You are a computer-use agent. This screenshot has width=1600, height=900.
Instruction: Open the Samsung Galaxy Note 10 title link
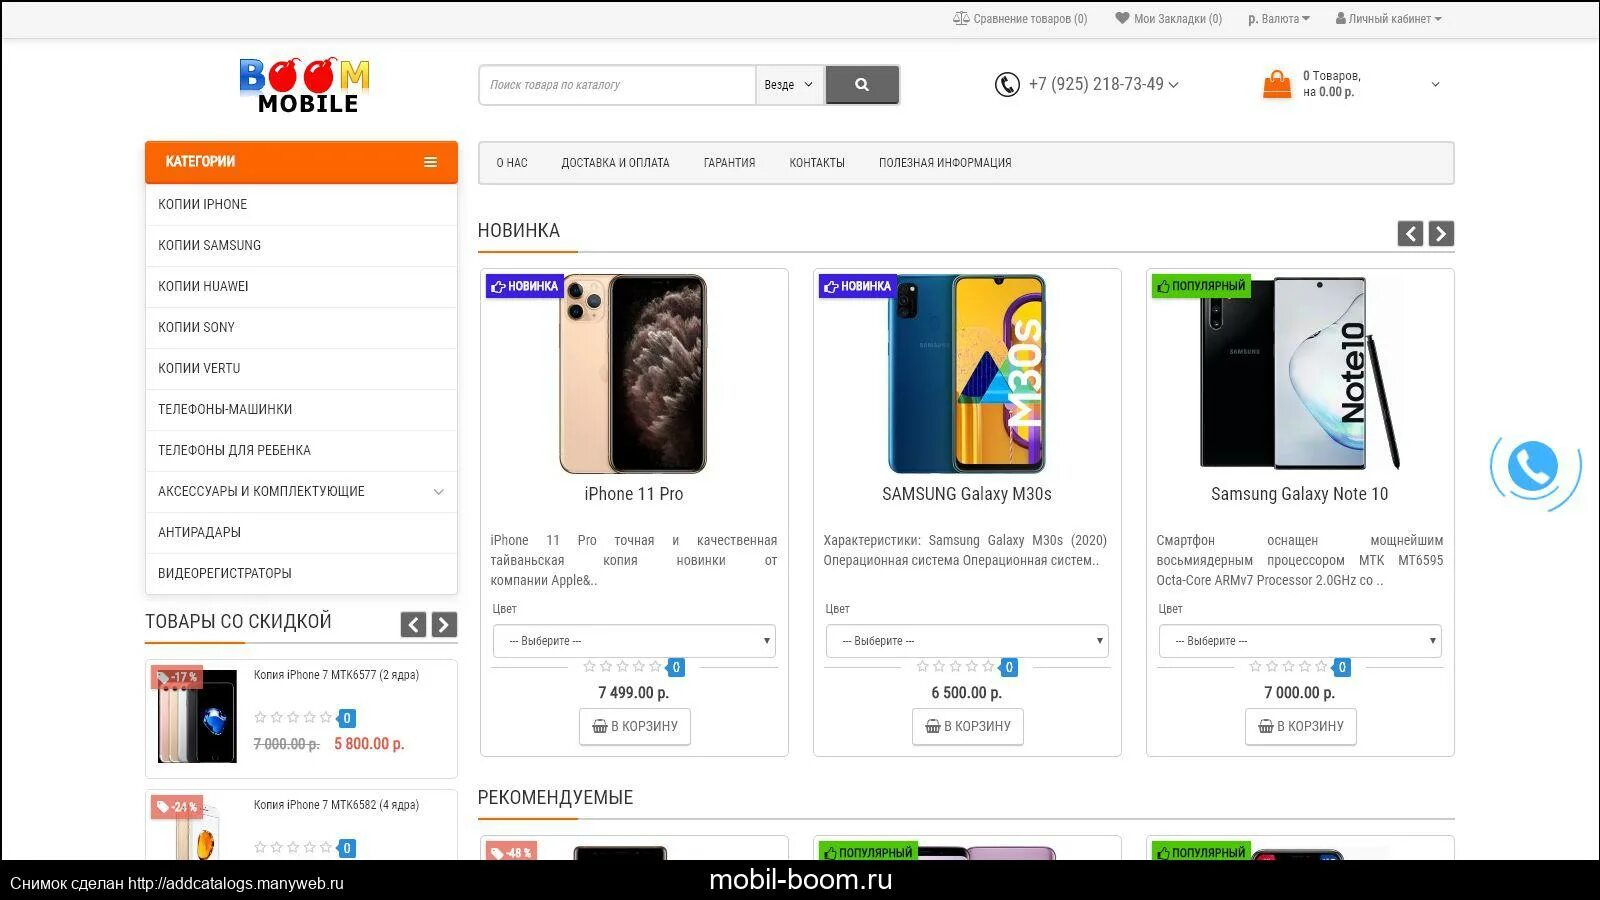click(x=1300, y=494)
